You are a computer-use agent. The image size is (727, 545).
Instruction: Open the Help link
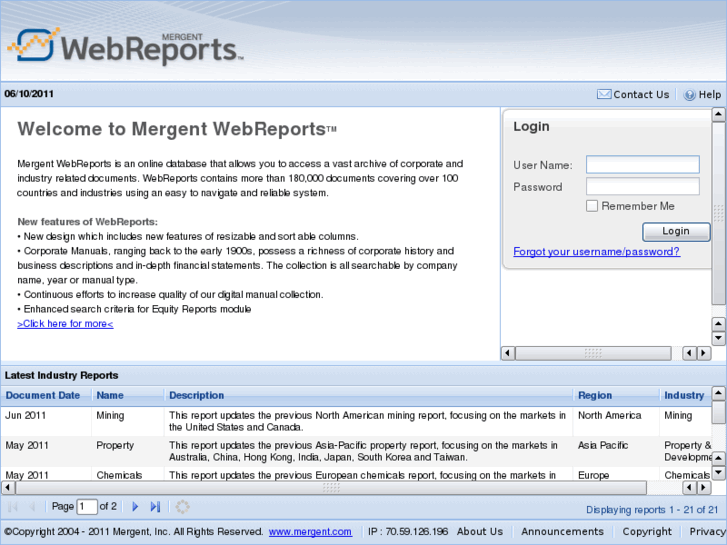710,95
